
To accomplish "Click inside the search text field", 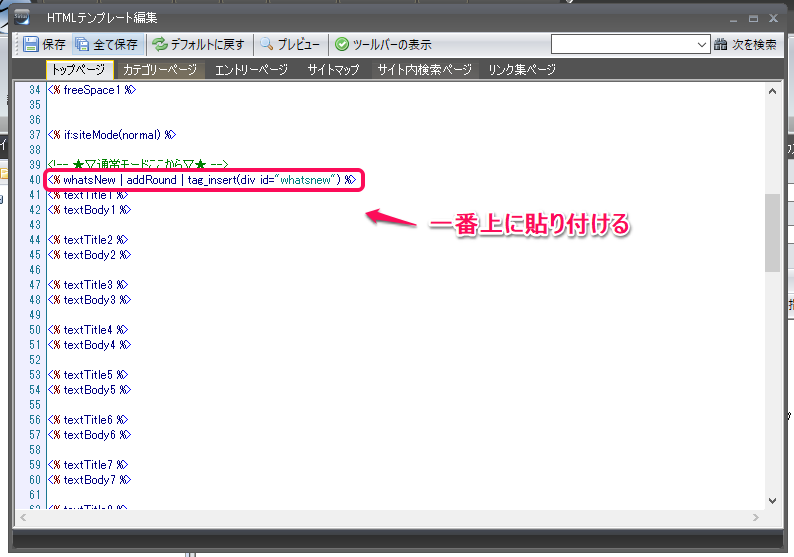I will [622, 44].
